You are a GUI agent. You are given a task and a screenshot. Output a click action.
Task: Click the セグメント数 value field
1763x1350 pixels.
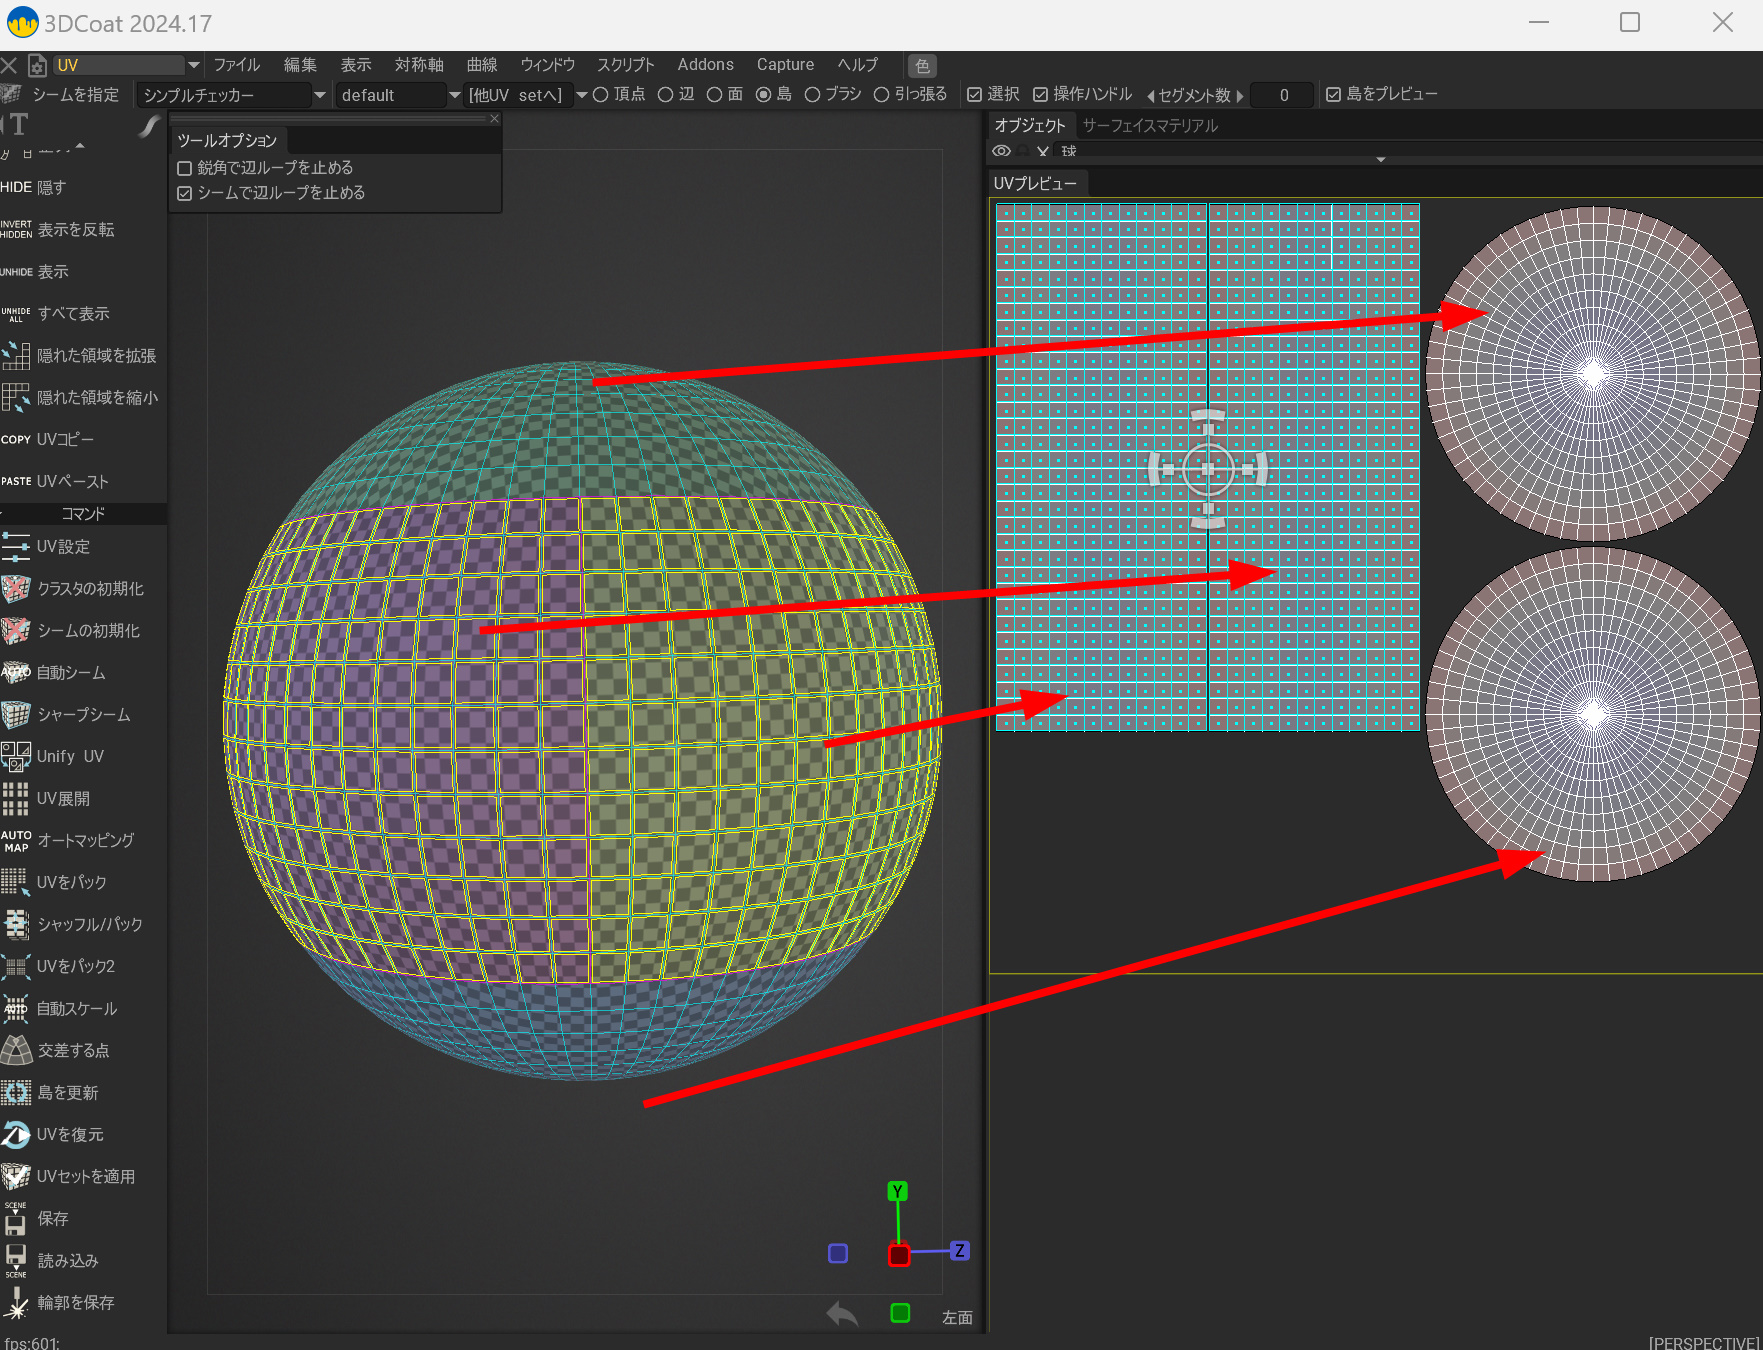point(1283,95)
